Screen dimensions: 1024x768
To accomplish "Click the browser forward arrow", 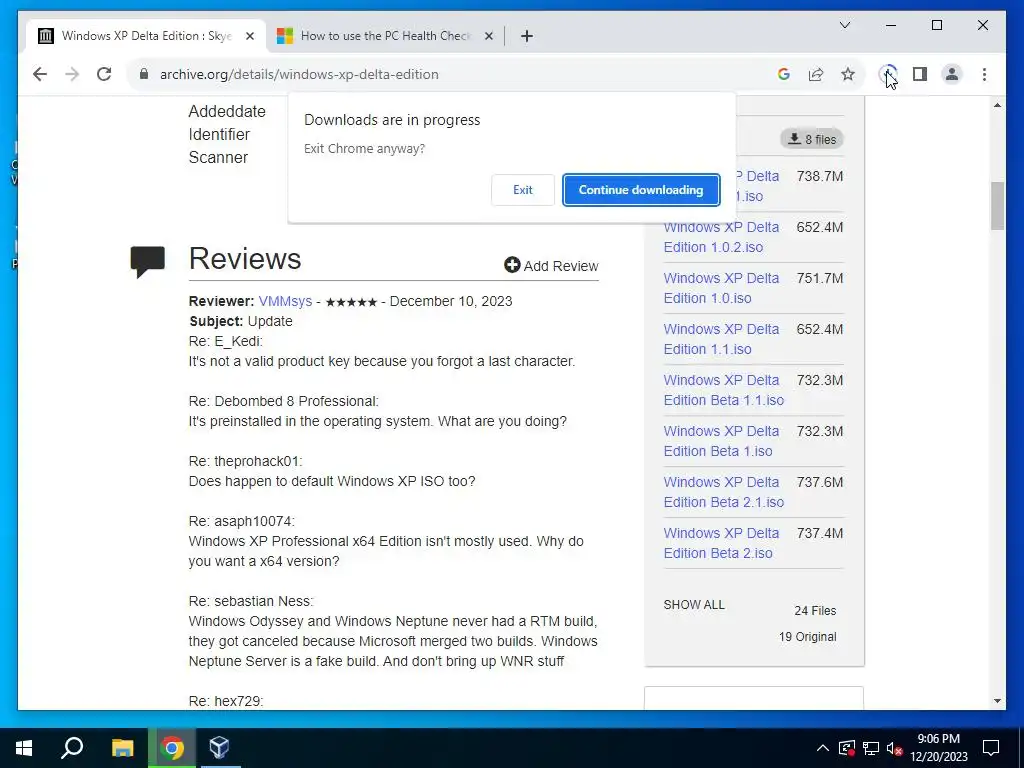I will point(72,74).
